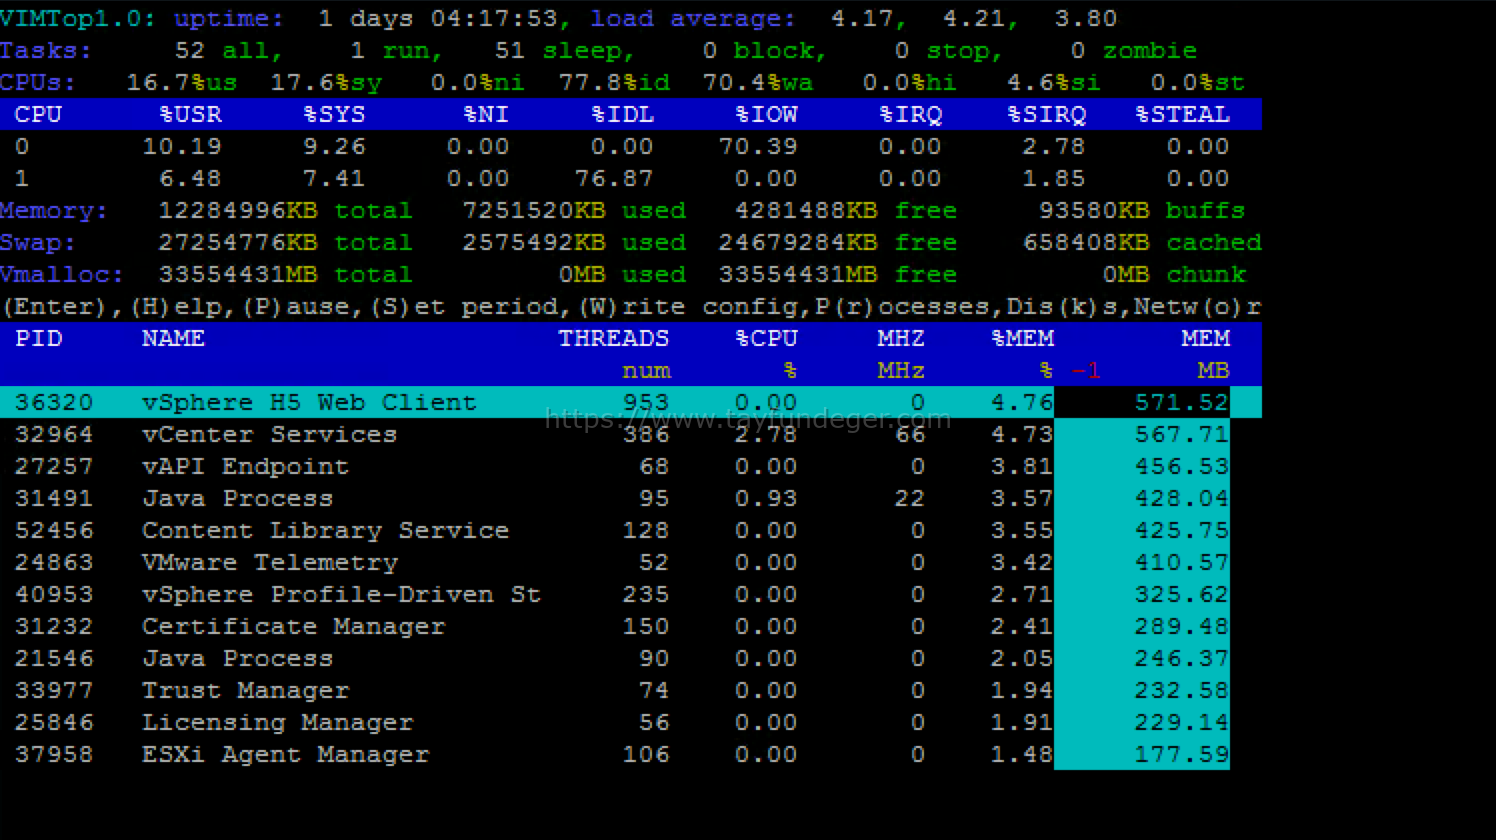Click the red -1 sort indicator
Screen dimensions: 1496x840
(x=1086, y=371)
